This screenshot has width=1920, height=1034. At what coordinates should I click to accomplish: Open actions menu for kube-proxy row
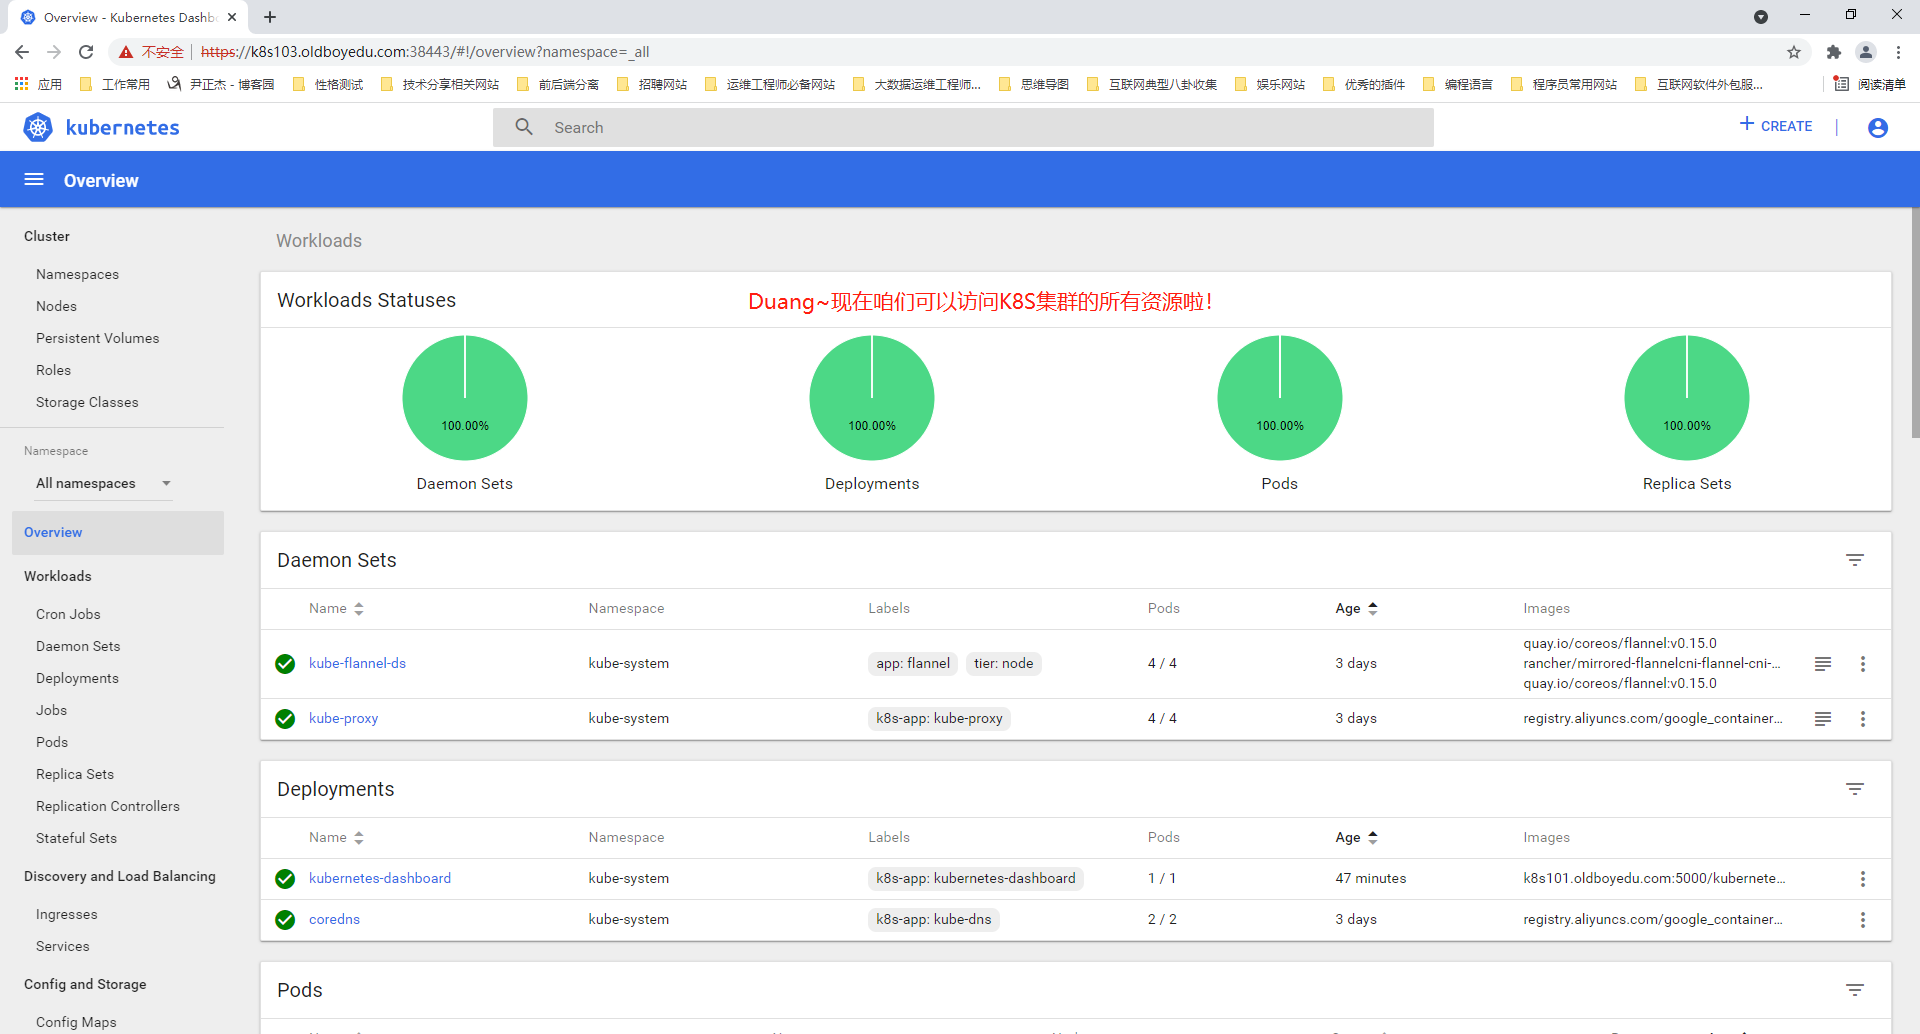pyautogui.click(x=1862, y=719)
